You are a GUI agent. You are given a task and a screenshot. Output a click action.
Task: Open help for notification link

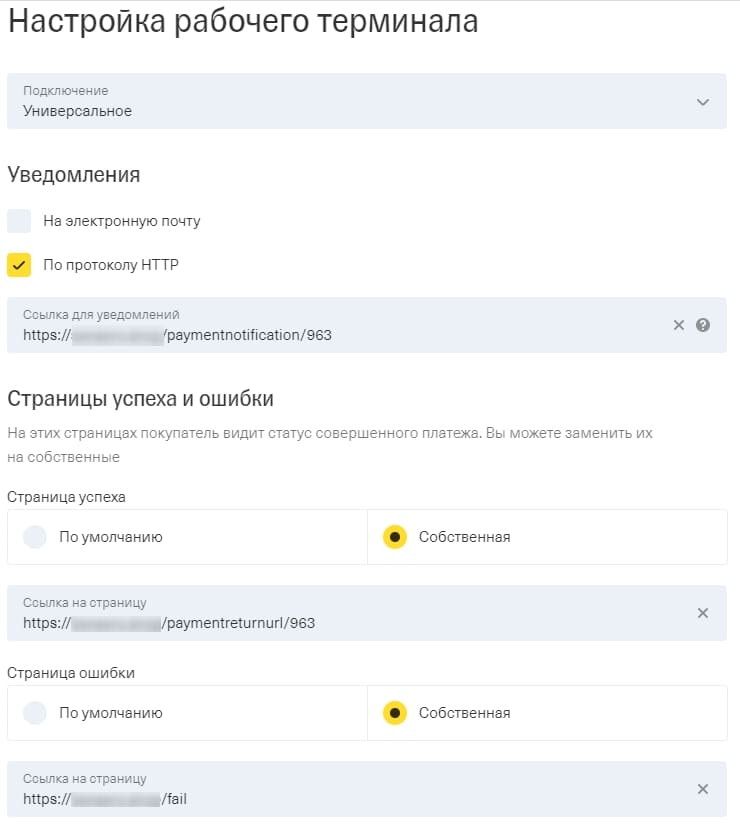[703, 325]
